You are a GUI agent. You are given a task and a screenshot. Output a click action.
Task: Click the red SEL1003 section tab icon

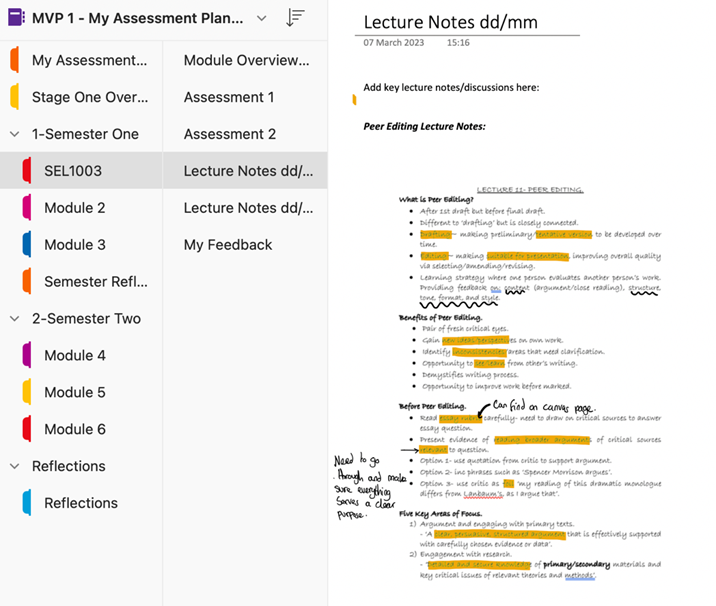(26, 171)
